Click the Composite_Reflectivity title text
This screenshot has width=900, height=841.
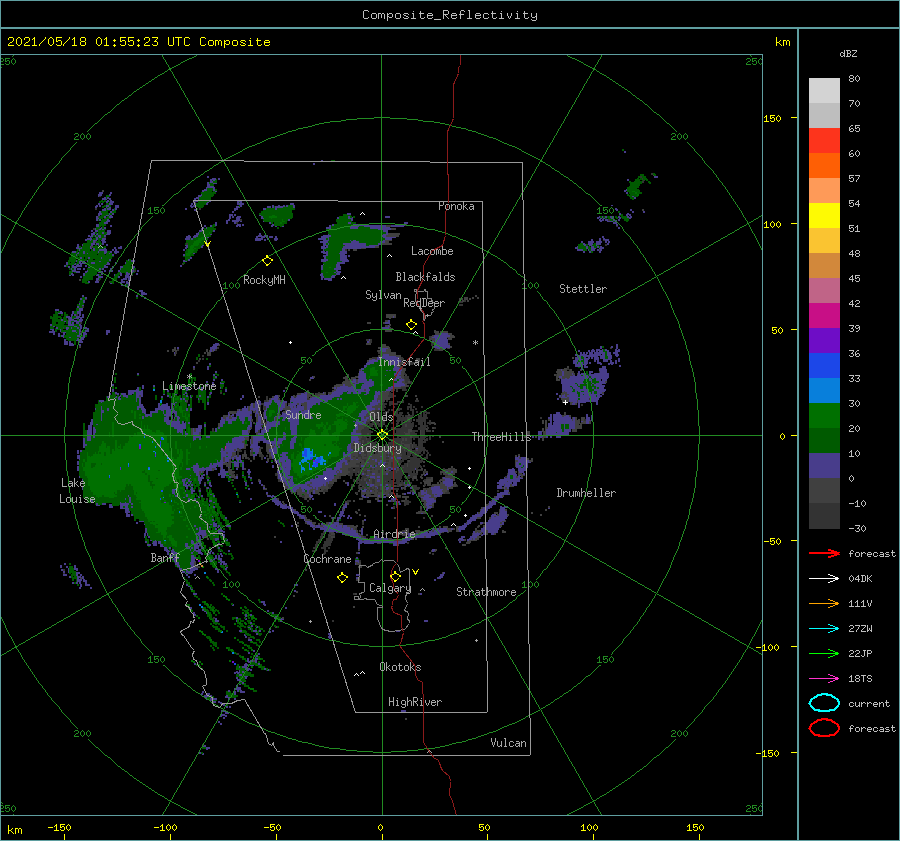click(450, 15)
